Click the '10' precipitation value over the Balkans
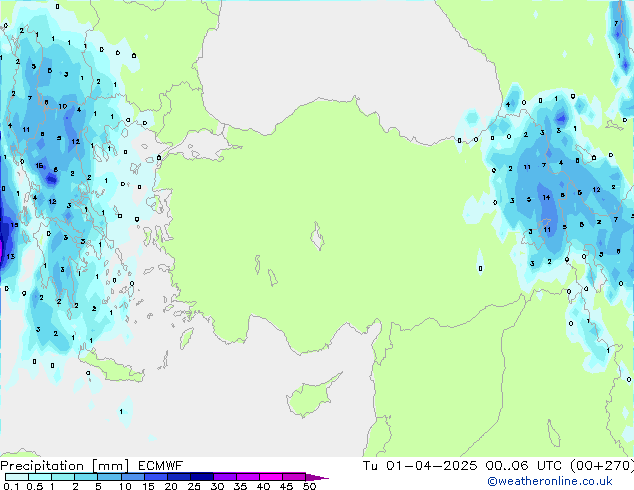 (62, 106)
